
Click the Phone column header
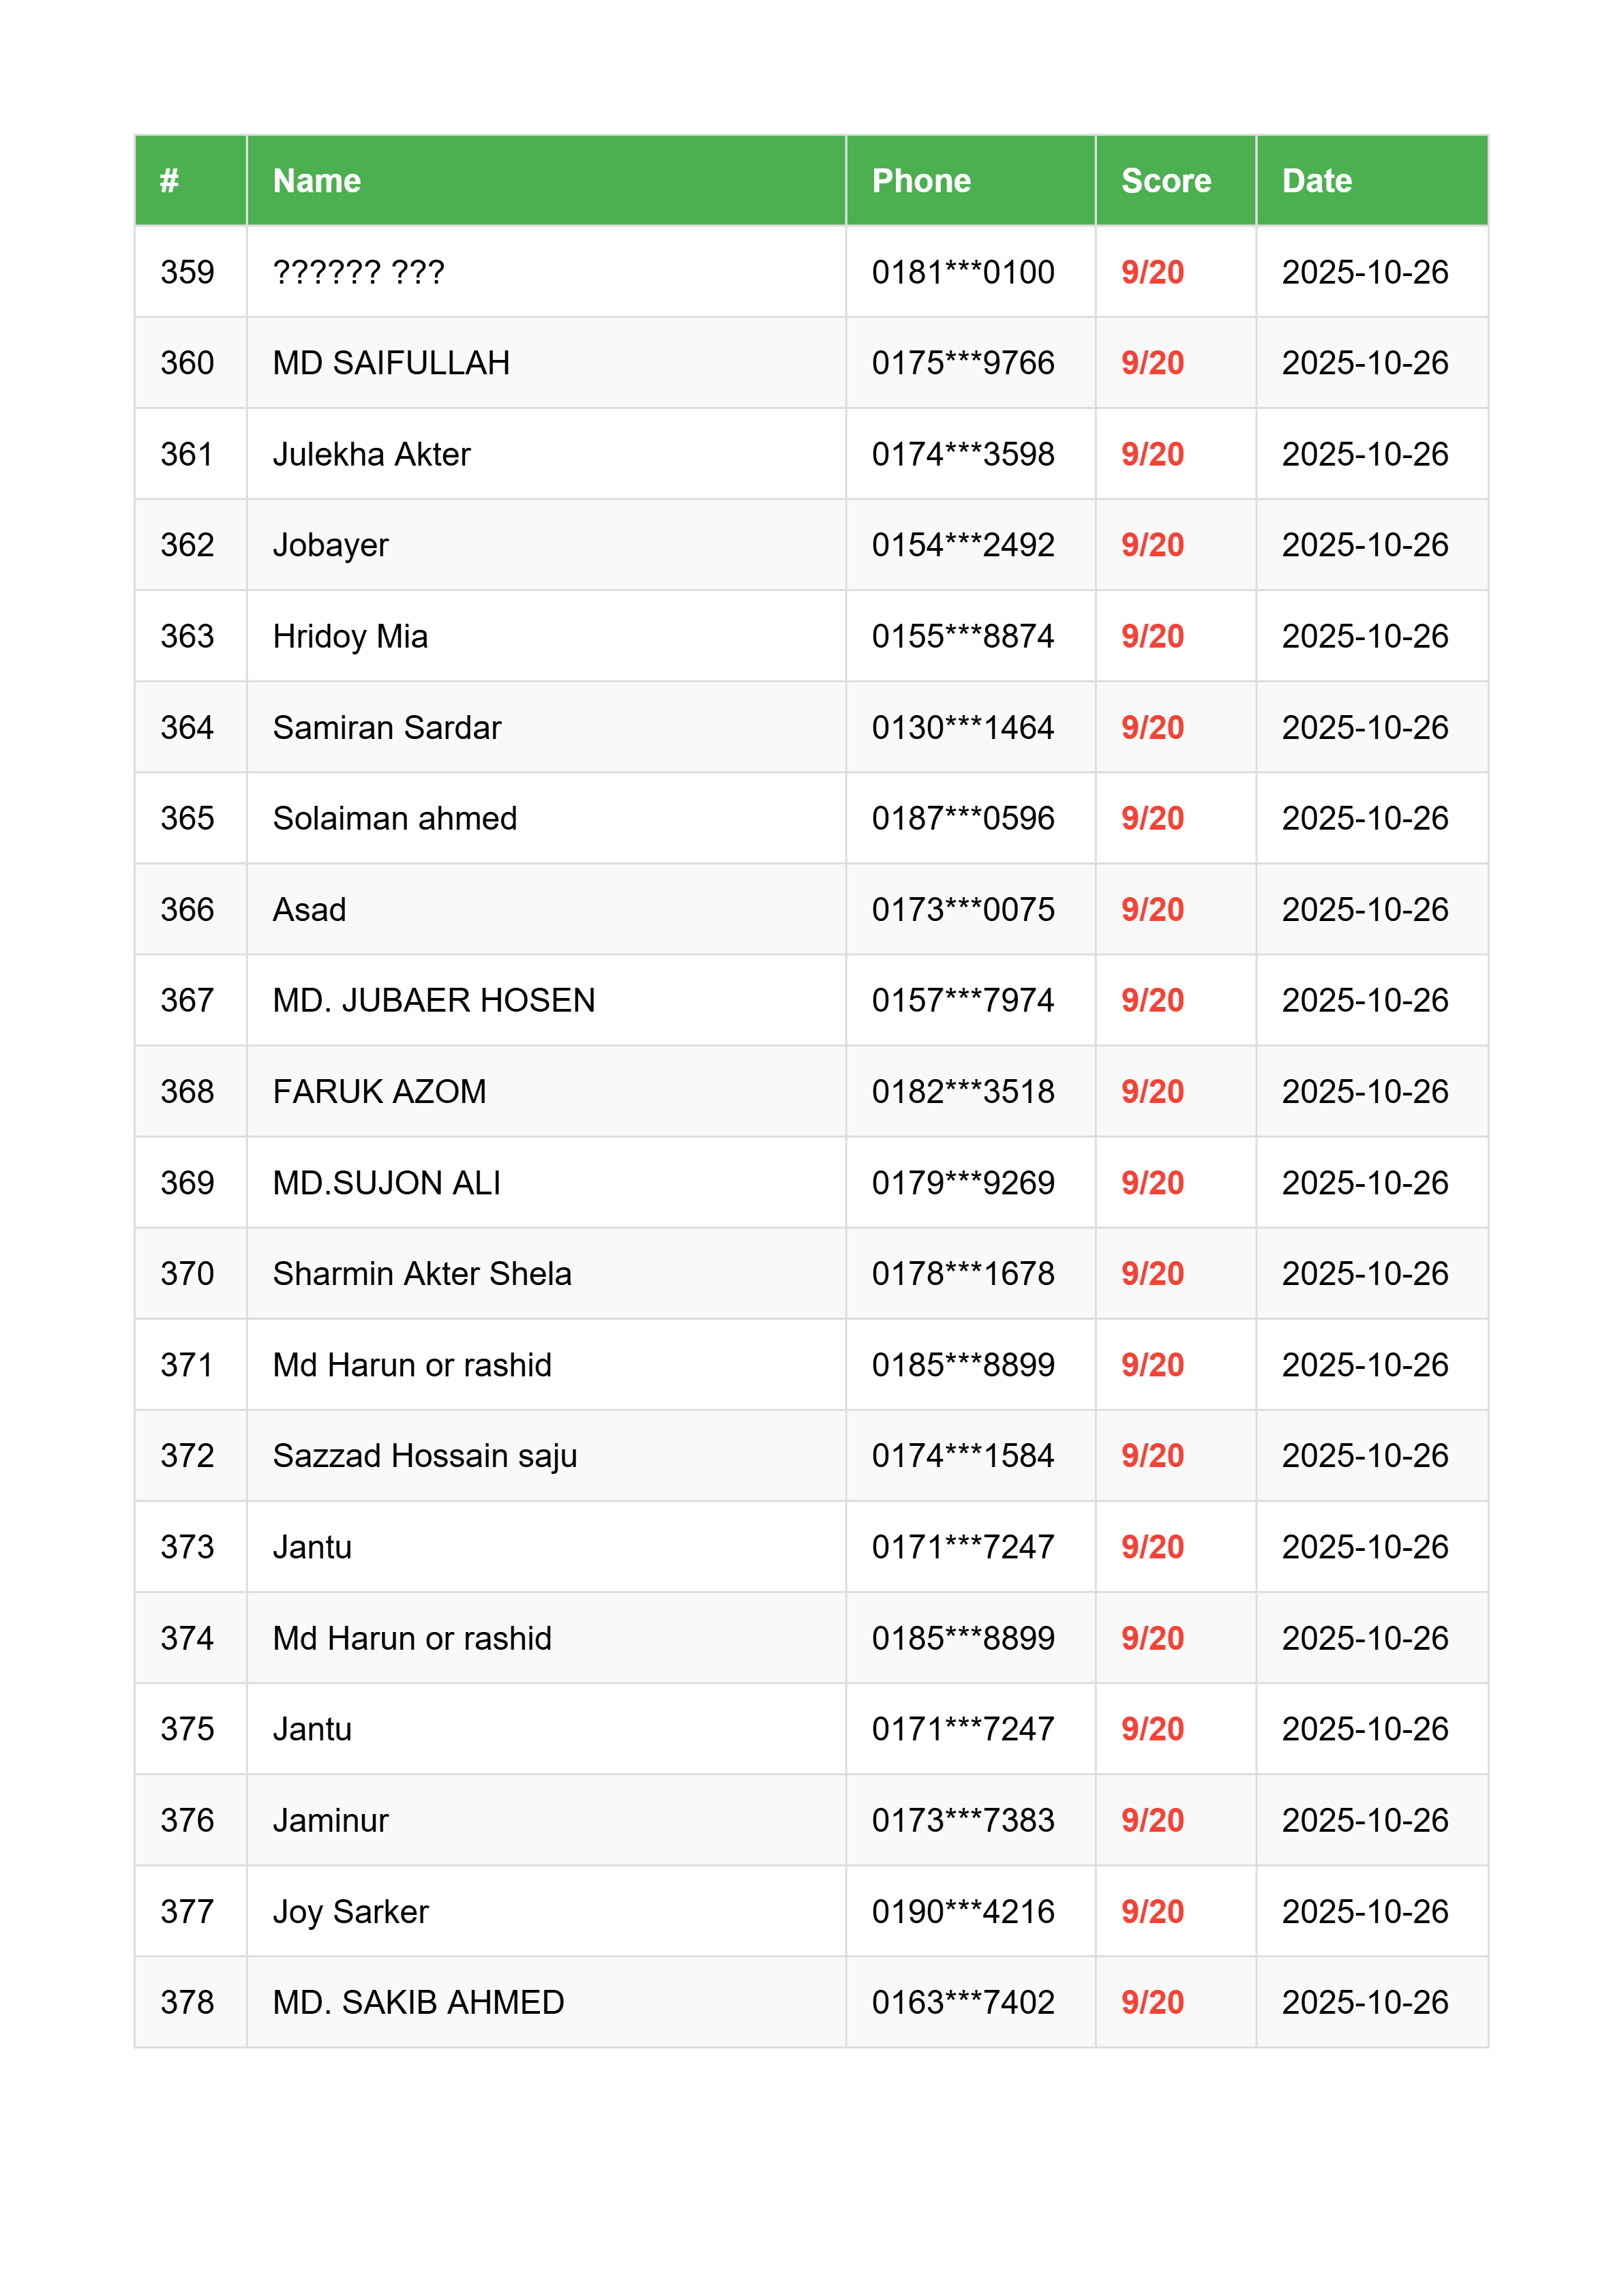click(920, 181)
